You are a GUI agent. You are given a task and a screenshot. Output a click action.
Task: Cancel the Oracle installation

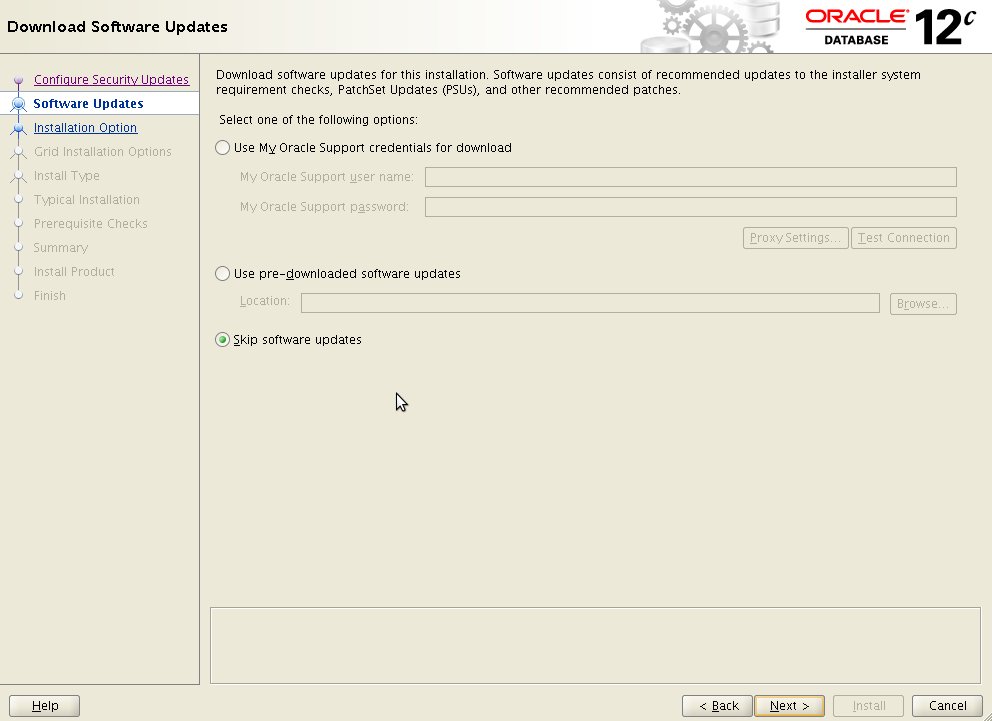click(x=945, y=705)
